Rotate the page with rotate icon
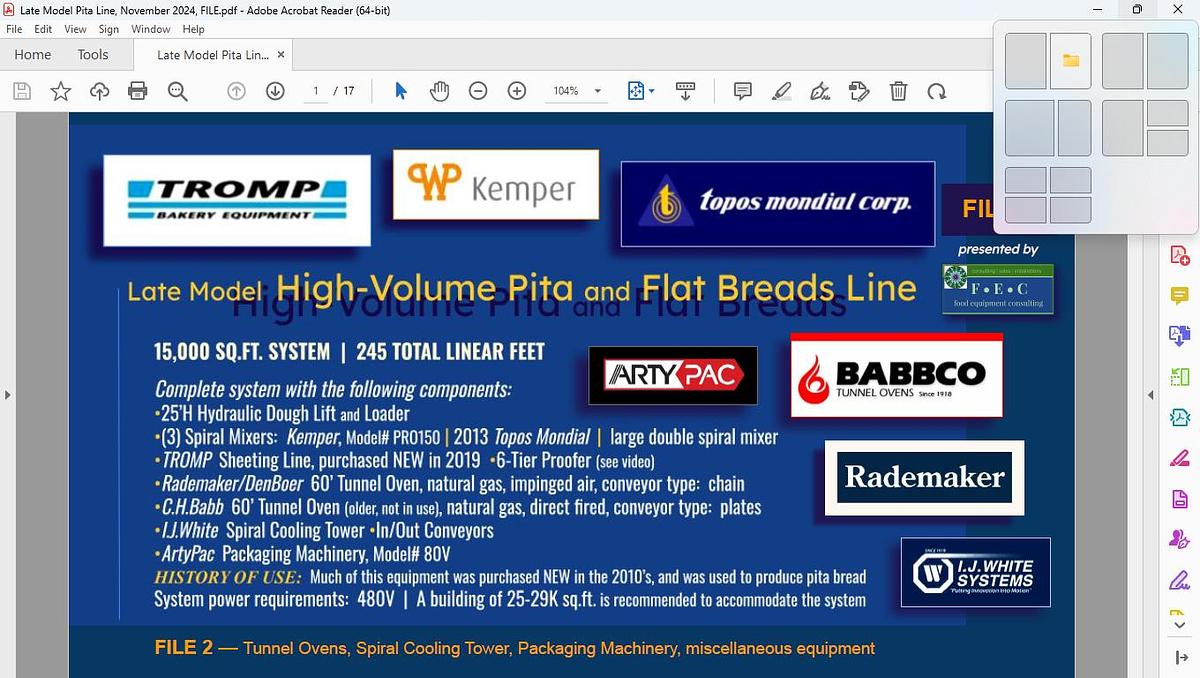 click(937, 91)
